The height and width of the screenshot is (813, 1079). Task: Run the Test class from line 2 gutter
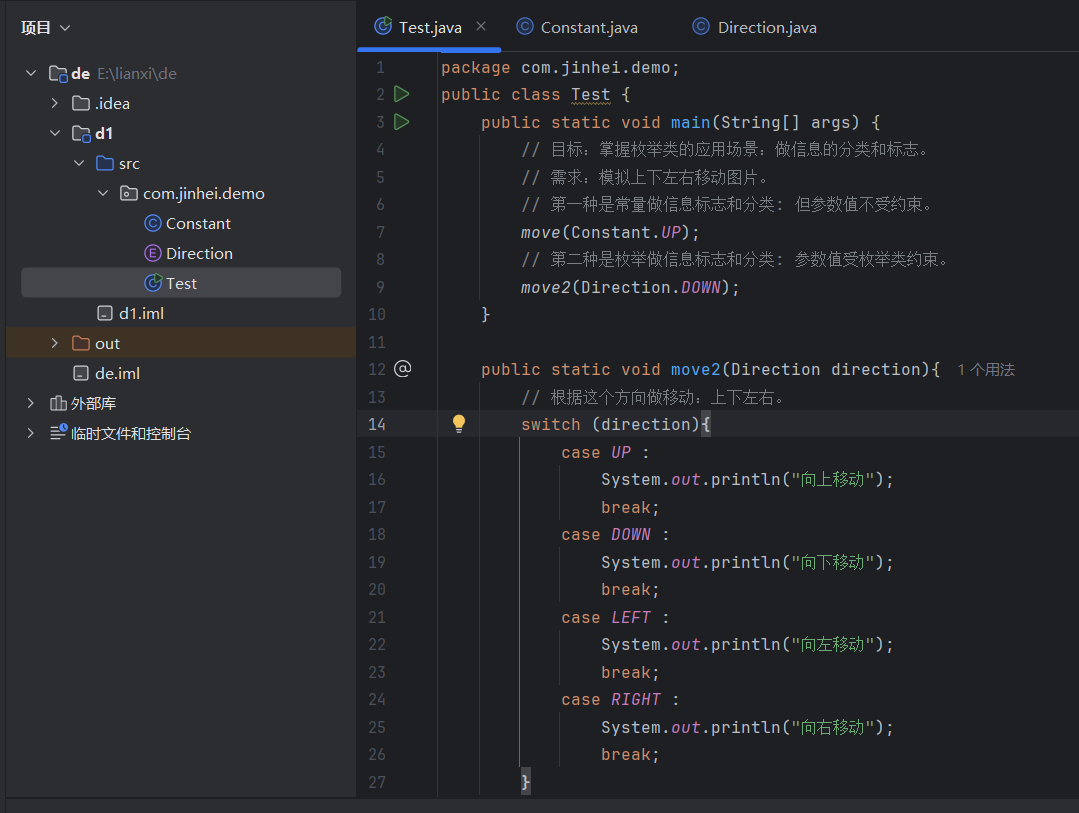pos(402,94)
